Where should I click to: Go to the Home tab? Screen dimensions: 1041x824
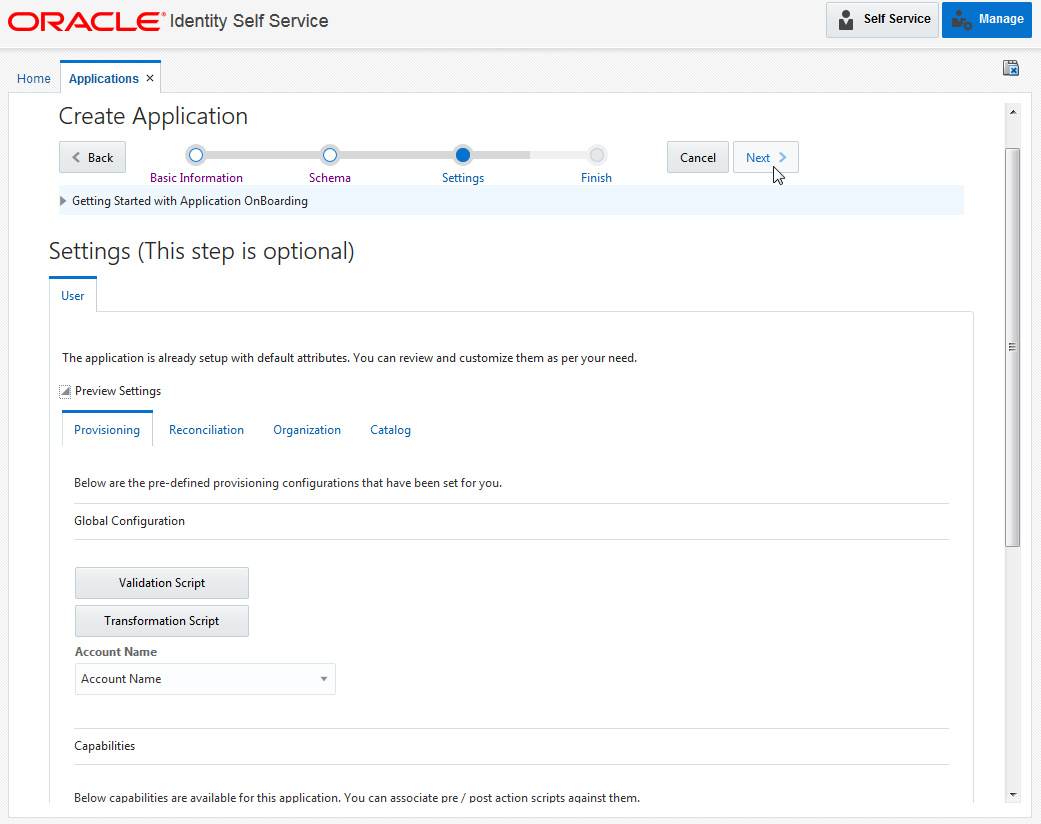[33, 77]
